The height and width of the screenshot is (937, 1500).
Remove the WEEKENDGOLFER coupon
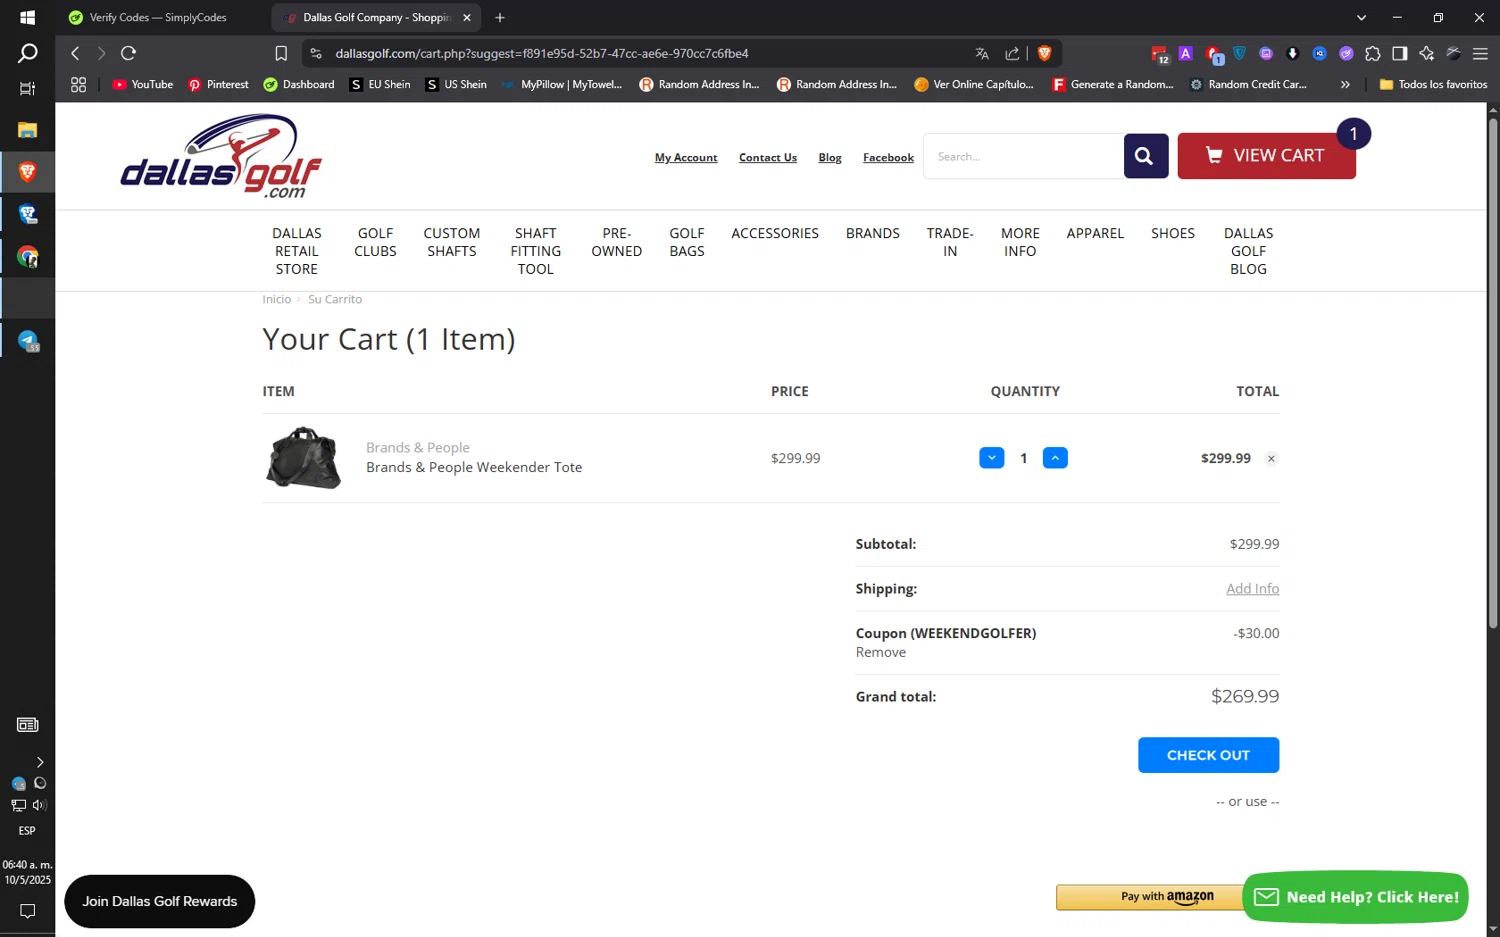pyautogui.click(x=880, y=652)
